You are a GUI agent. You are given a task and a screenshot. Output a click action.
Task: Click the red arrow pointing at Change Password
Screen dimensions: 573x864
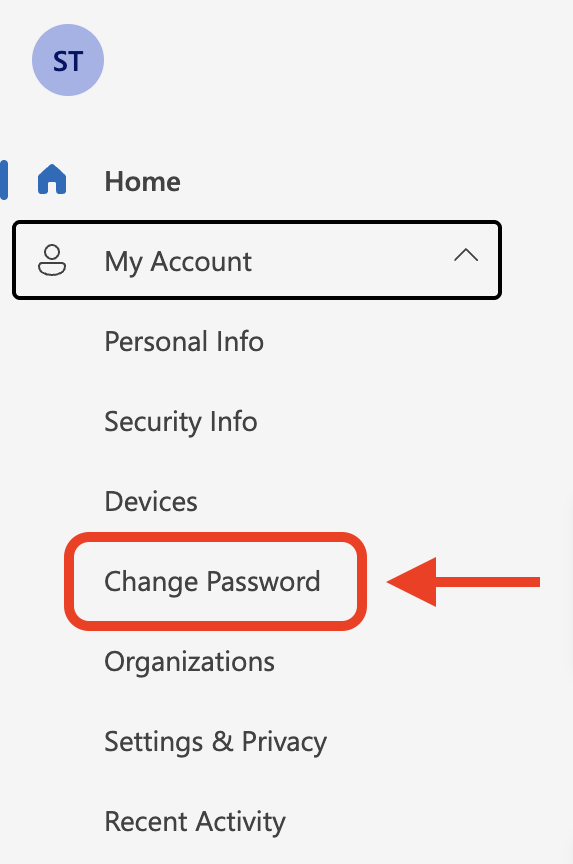coord(463,582)
